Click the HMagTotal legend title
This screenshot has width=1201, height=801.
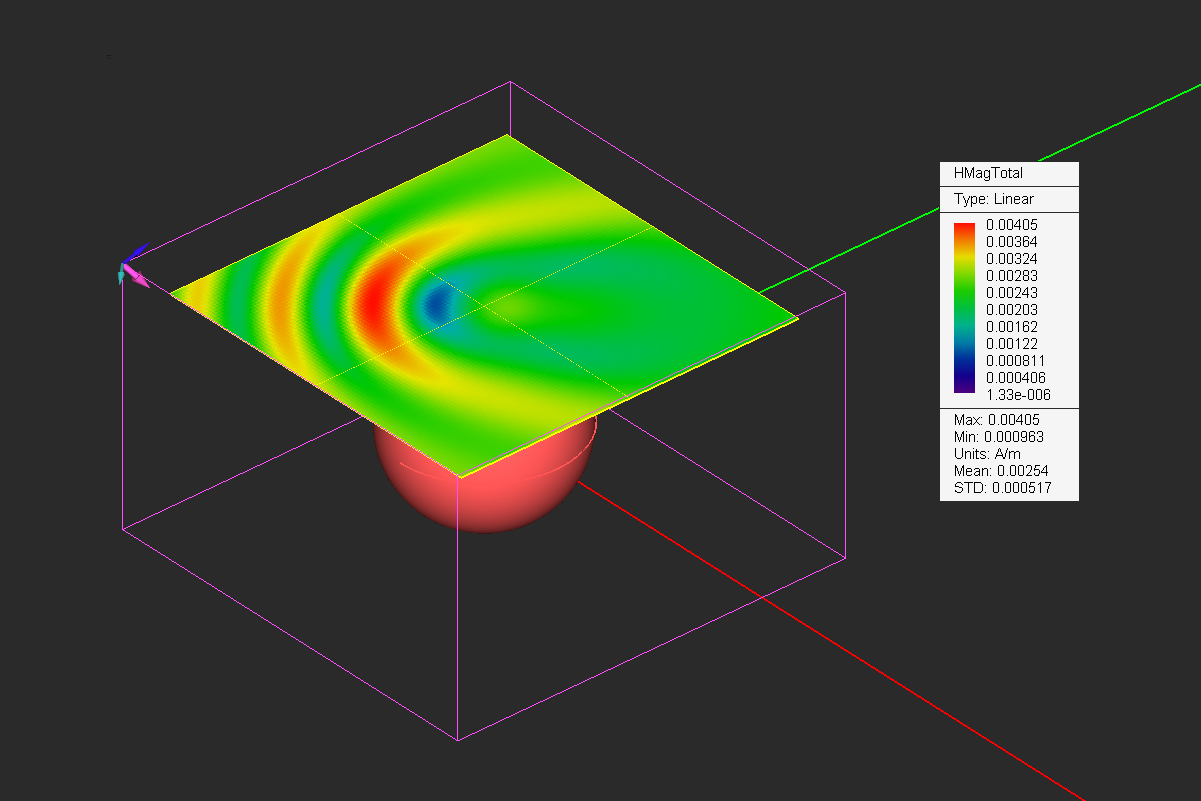988,173
